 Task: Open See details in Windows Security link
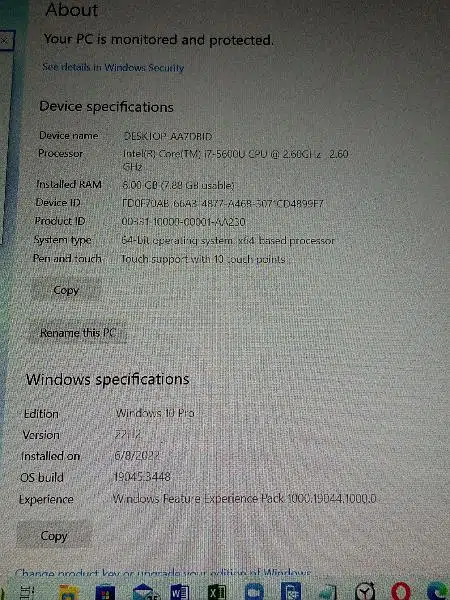pos(113,67)
